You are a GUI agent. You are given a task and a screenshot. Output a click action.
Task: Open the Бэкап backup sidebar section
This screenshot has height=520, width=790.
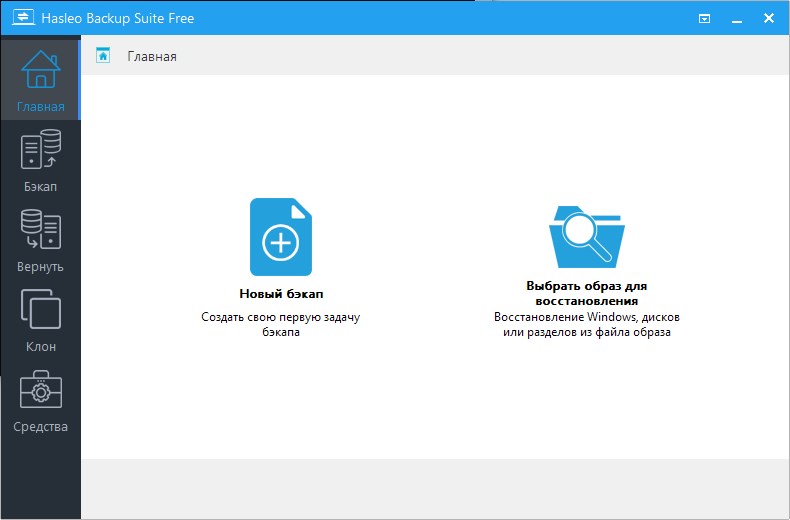(40, 160)
